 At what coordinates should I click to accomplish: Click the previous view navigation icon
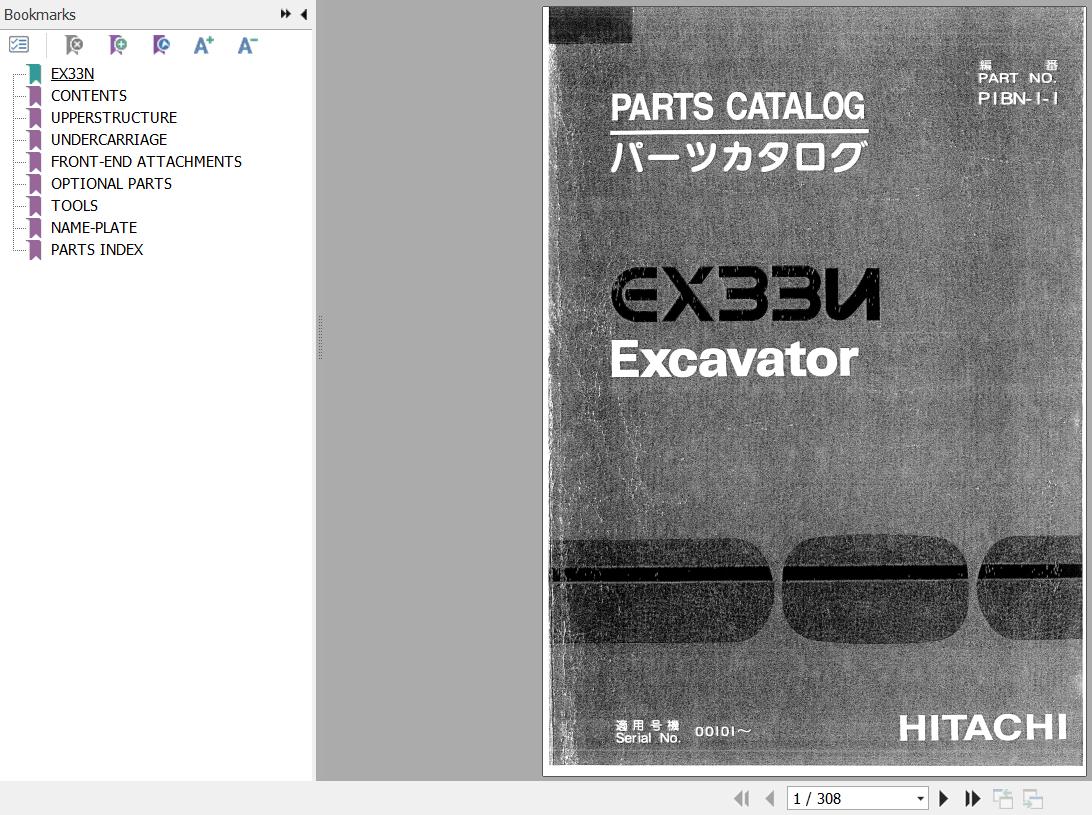1003,798
